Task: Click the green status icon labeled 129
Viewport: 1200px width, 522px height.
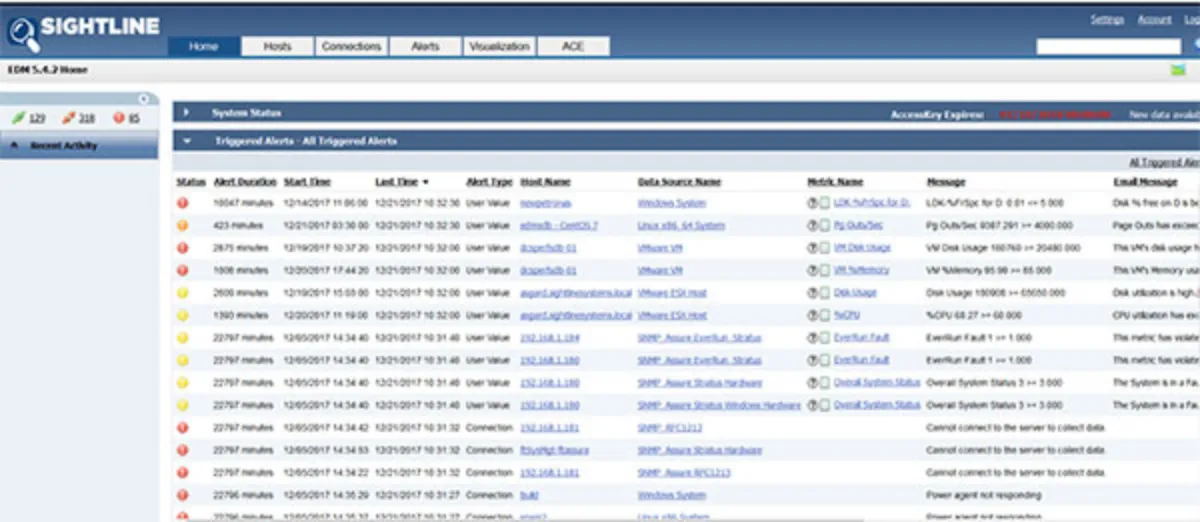Action: click(19, 118)
